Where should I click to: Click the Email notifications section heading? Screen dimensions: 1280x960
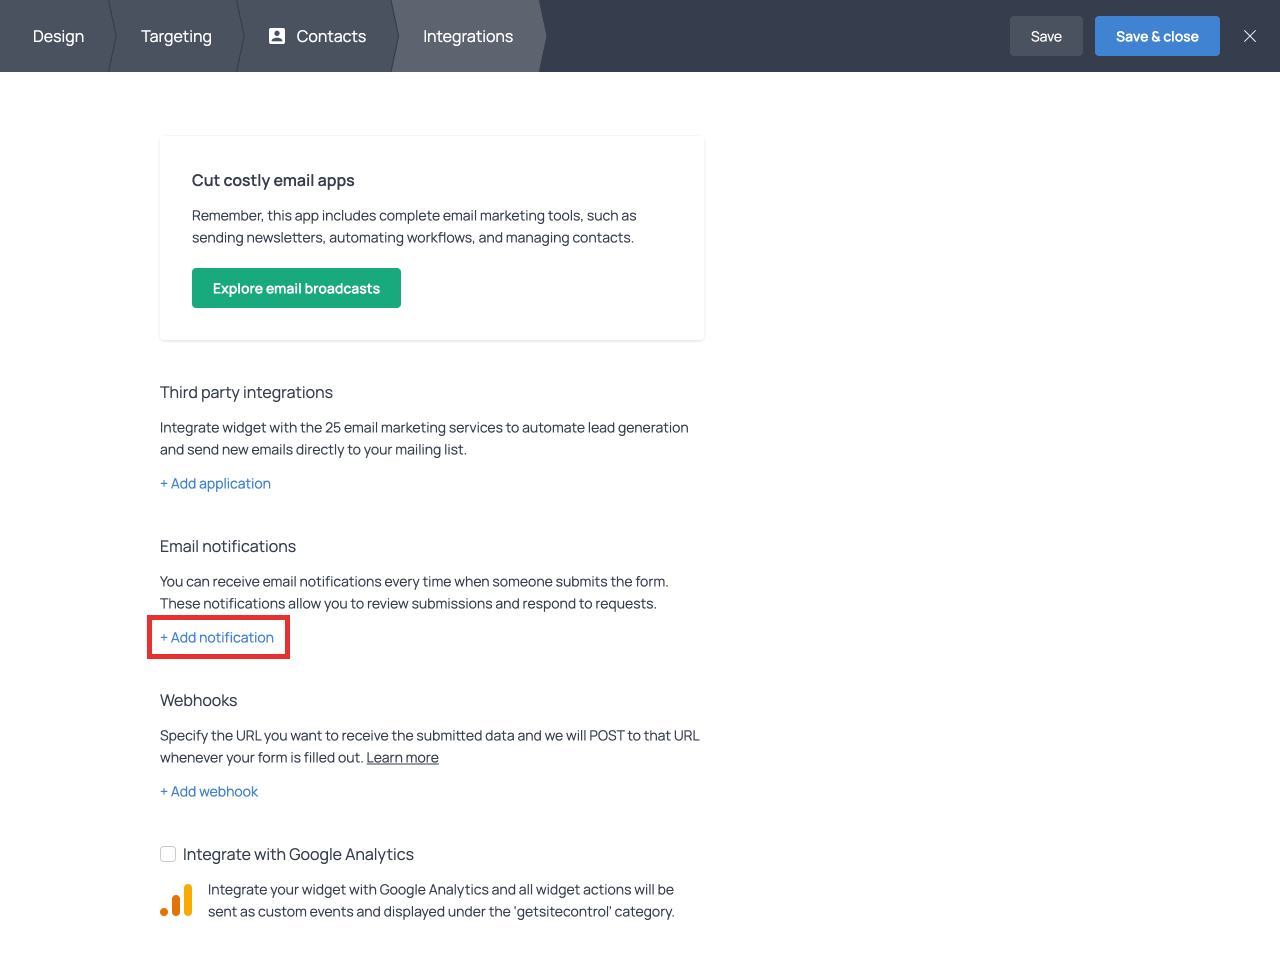(228, 546)
